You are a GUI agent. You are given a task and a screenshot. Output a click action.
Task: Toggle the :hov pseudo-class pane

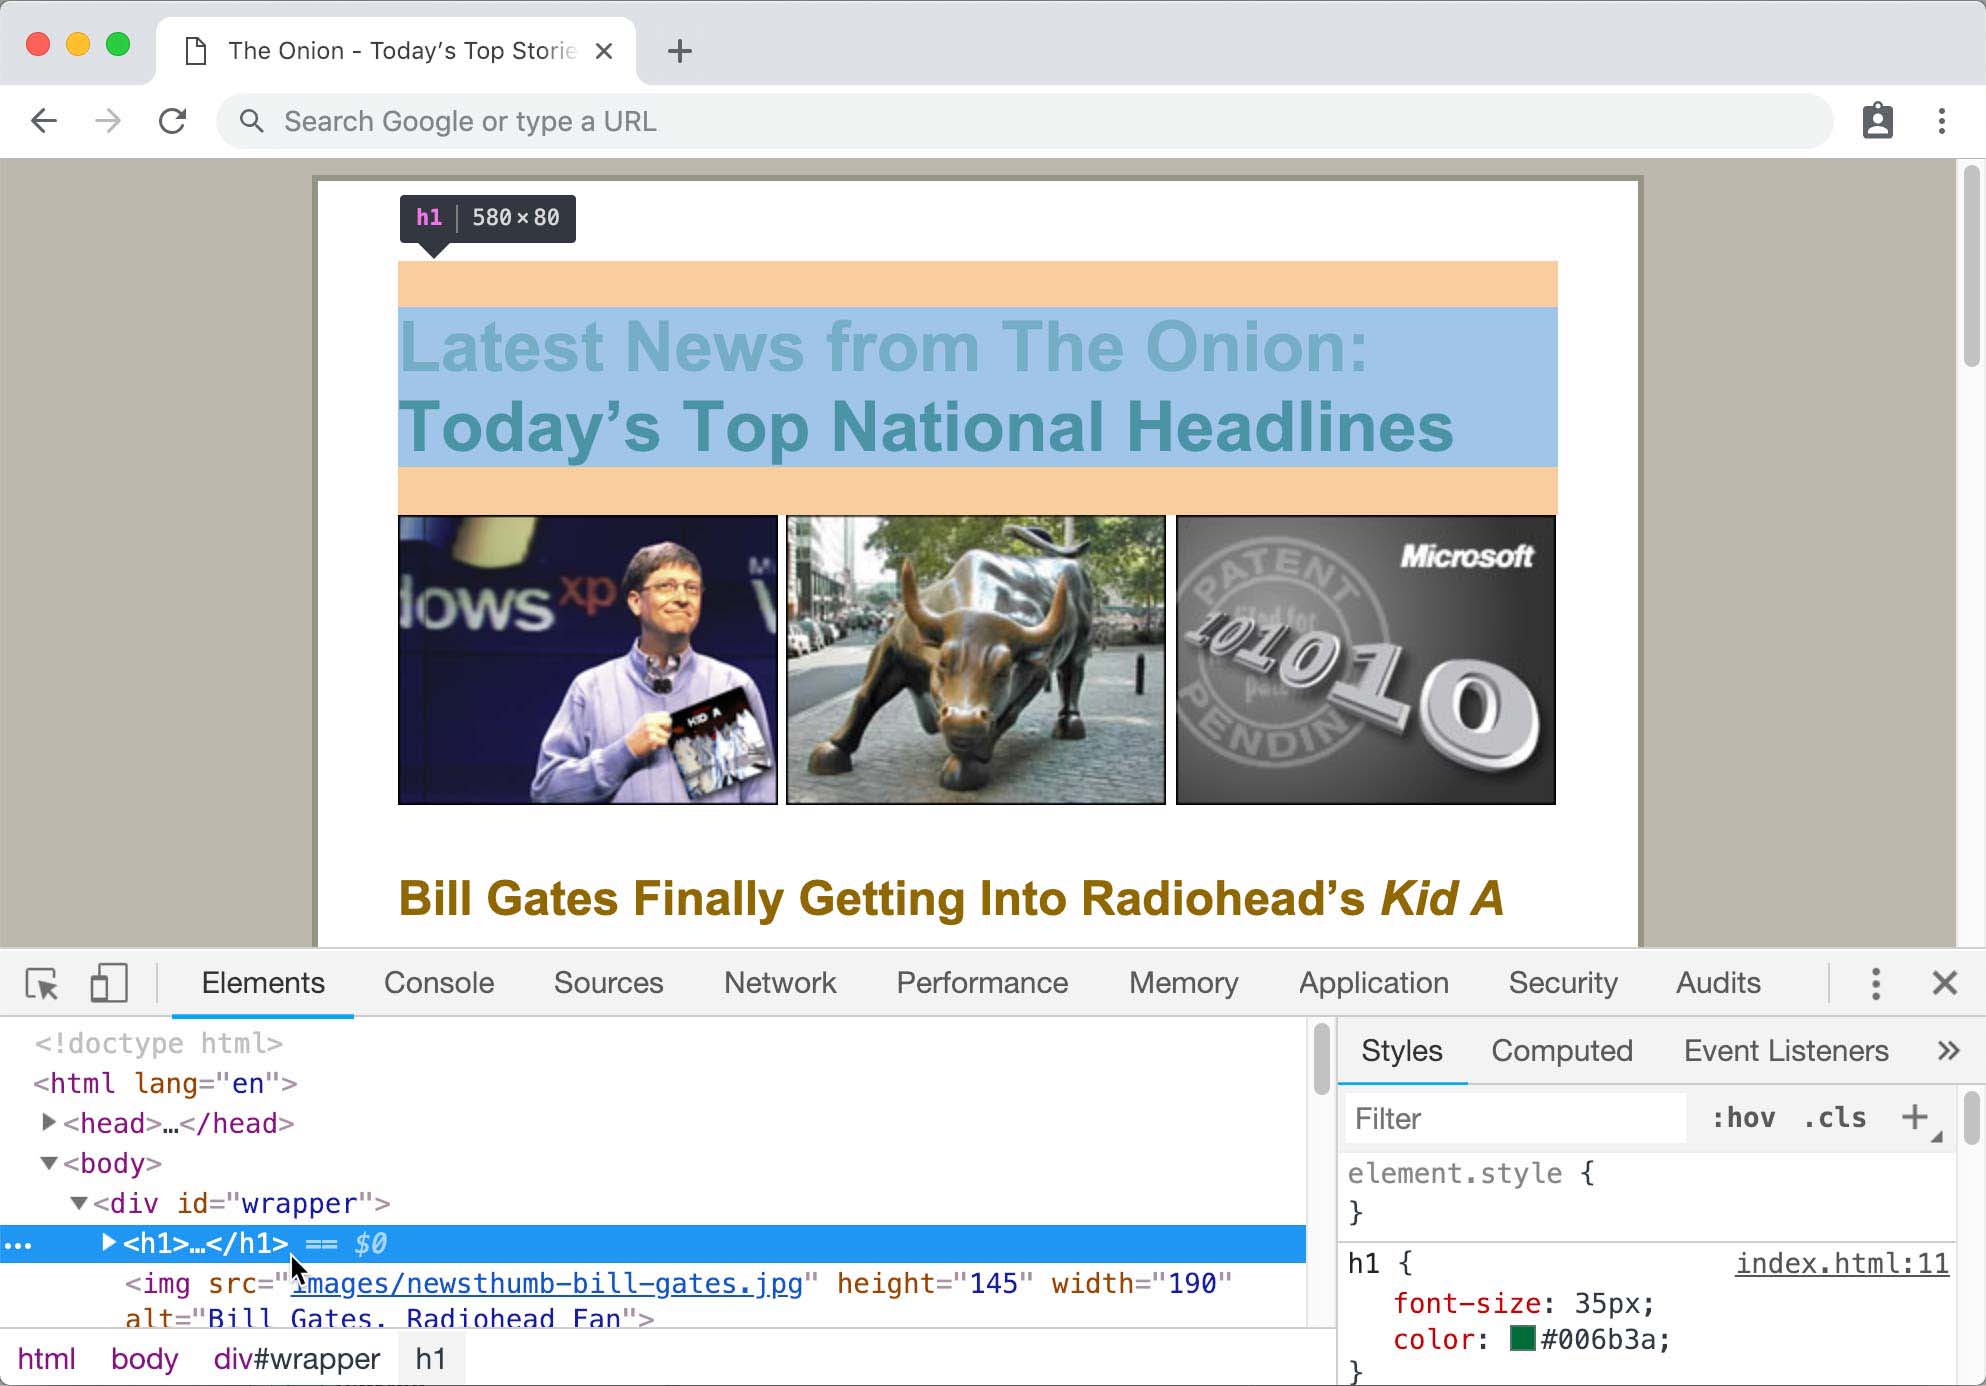click(1744, 1118)
